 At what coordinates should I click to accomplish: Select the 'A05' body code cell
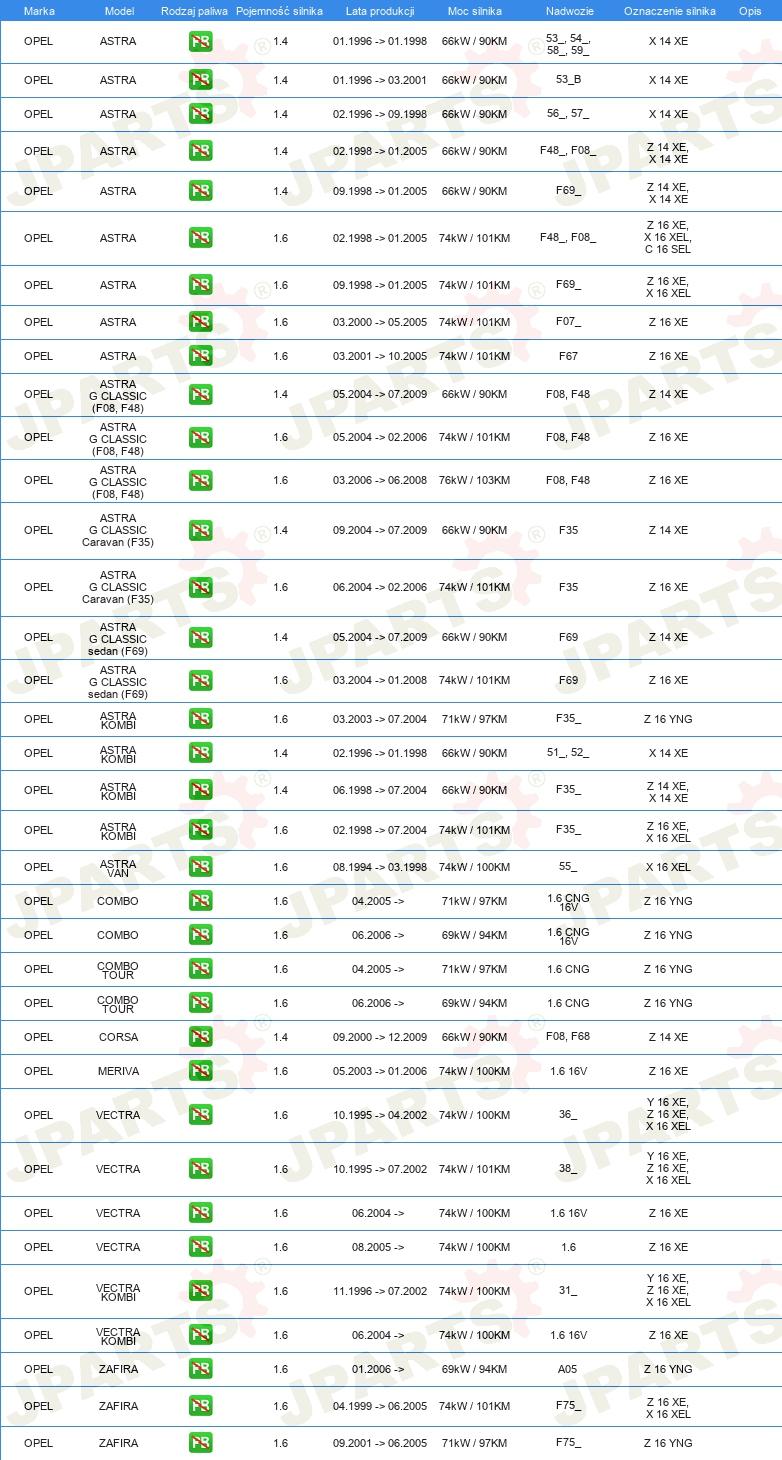[x=568, y=1369]
